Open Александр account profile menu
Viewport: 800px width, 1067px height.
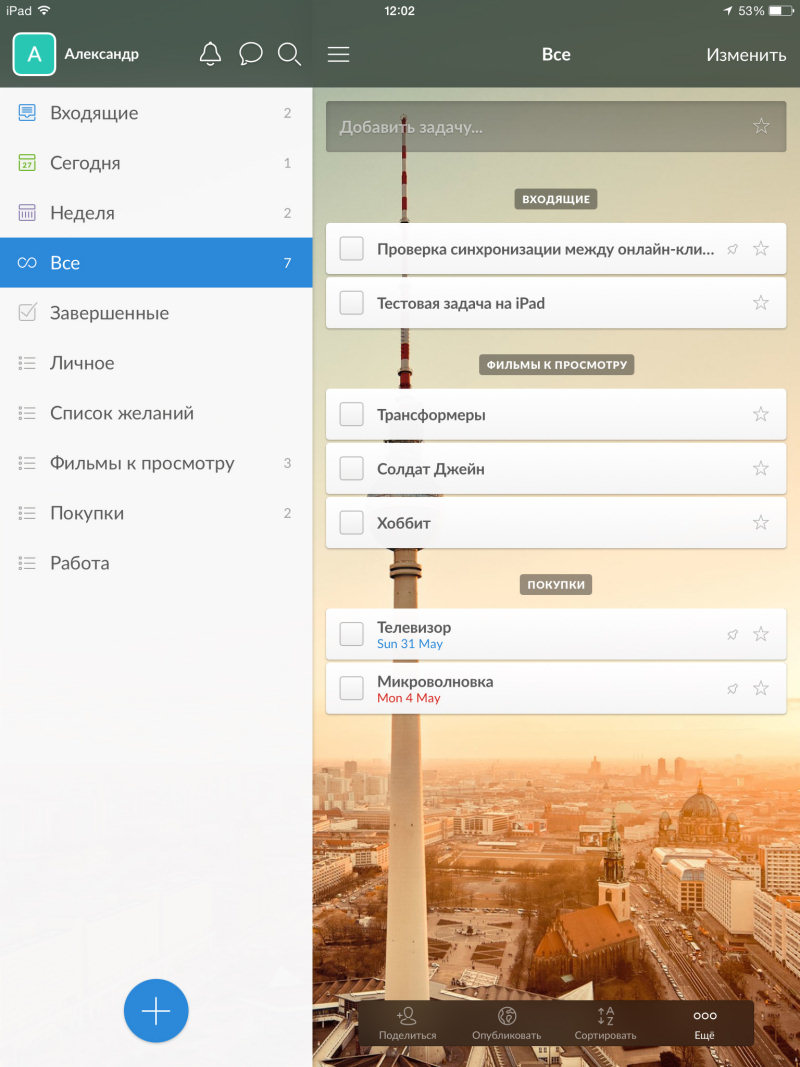100,54
